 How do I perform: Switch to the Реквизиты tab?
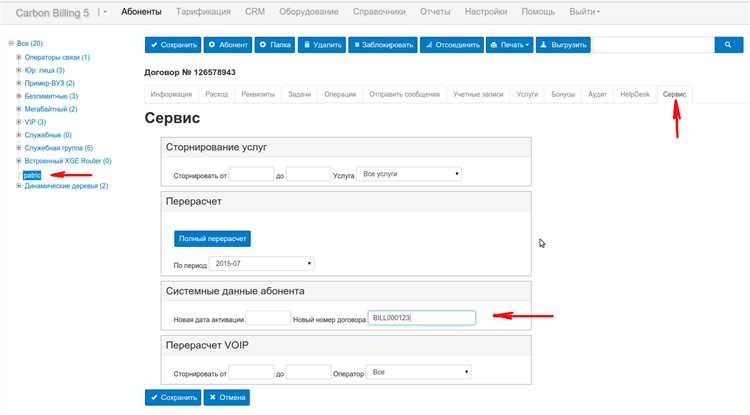click(258, 94)
